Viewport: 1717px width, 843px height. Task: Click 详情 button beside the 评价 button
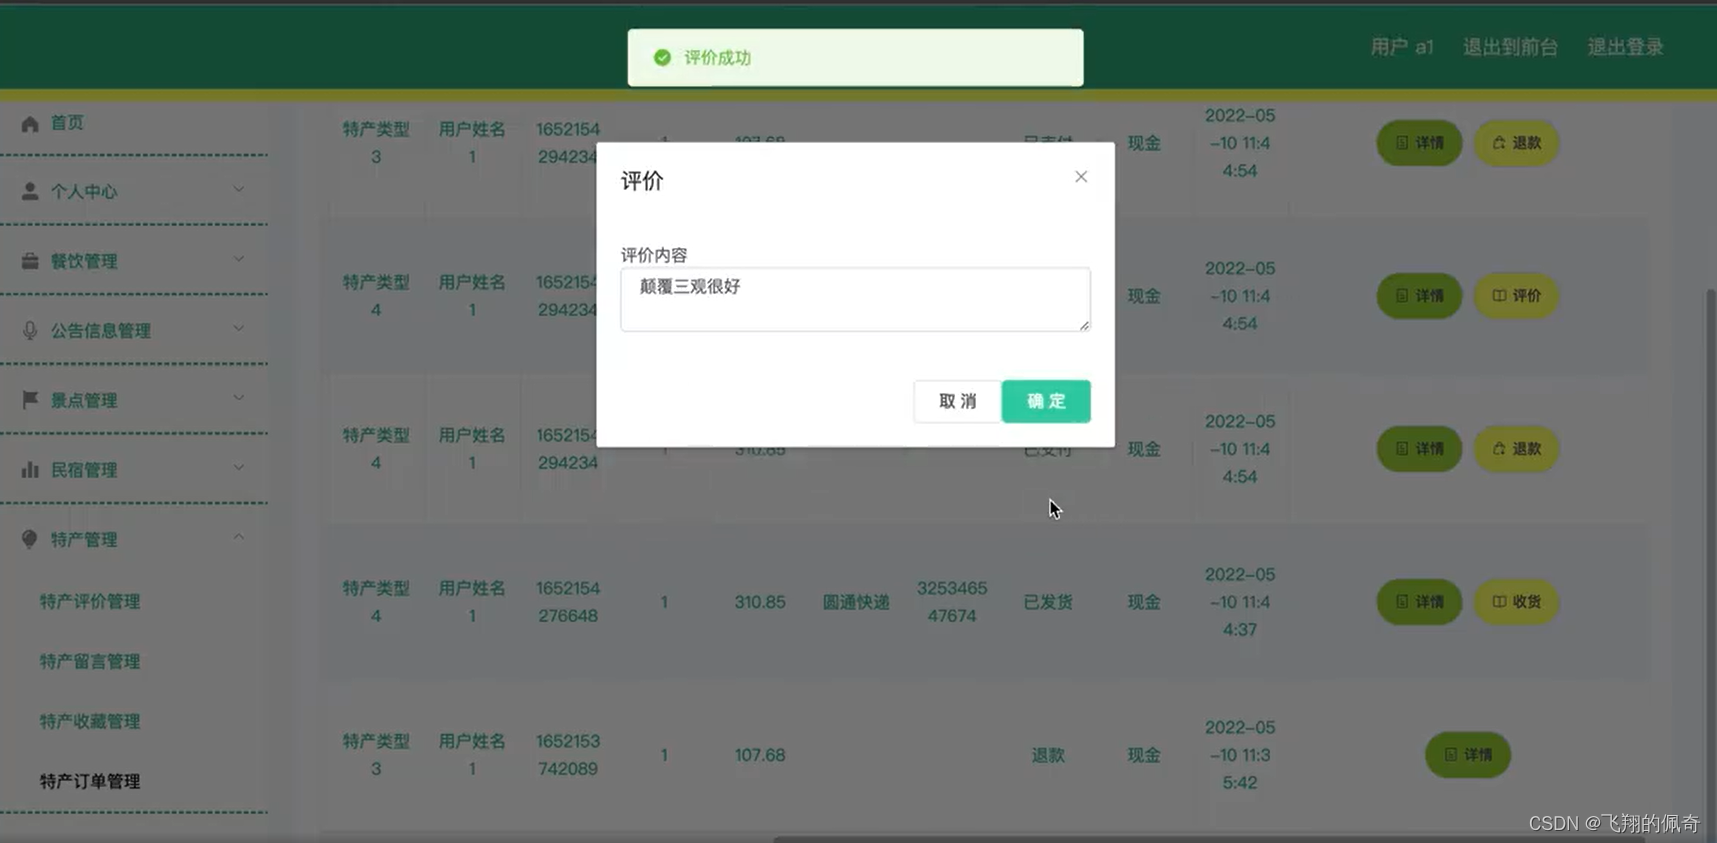[x=1419, y=296]
